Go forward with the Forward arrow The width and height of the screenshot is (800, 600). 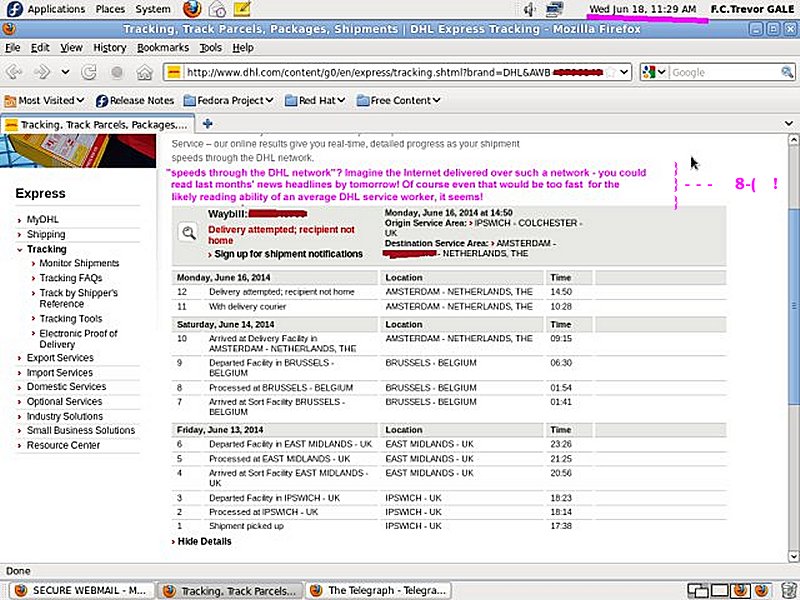click(x=42, y=72)
